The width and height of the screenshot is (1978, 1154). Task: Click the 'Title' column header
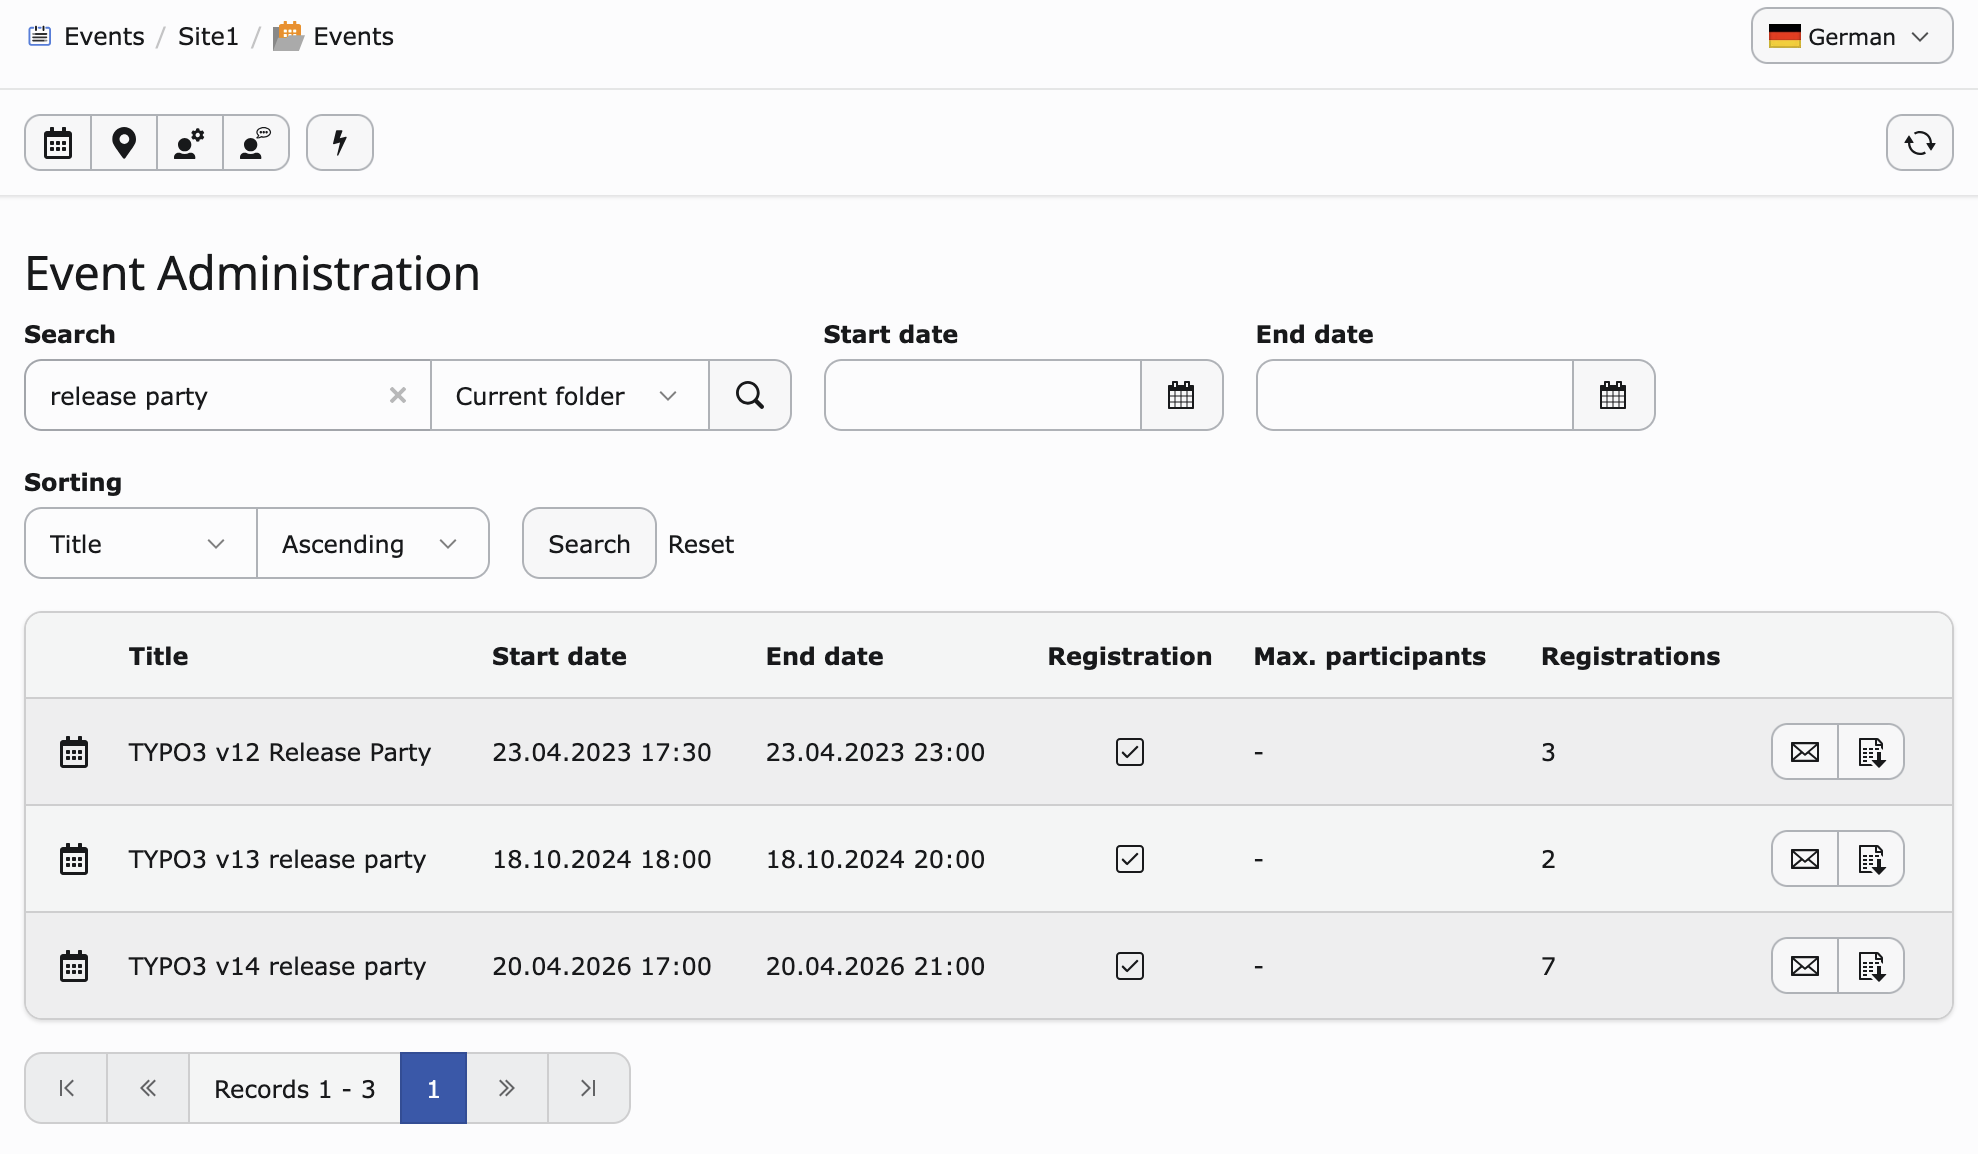tap(158, 656)
